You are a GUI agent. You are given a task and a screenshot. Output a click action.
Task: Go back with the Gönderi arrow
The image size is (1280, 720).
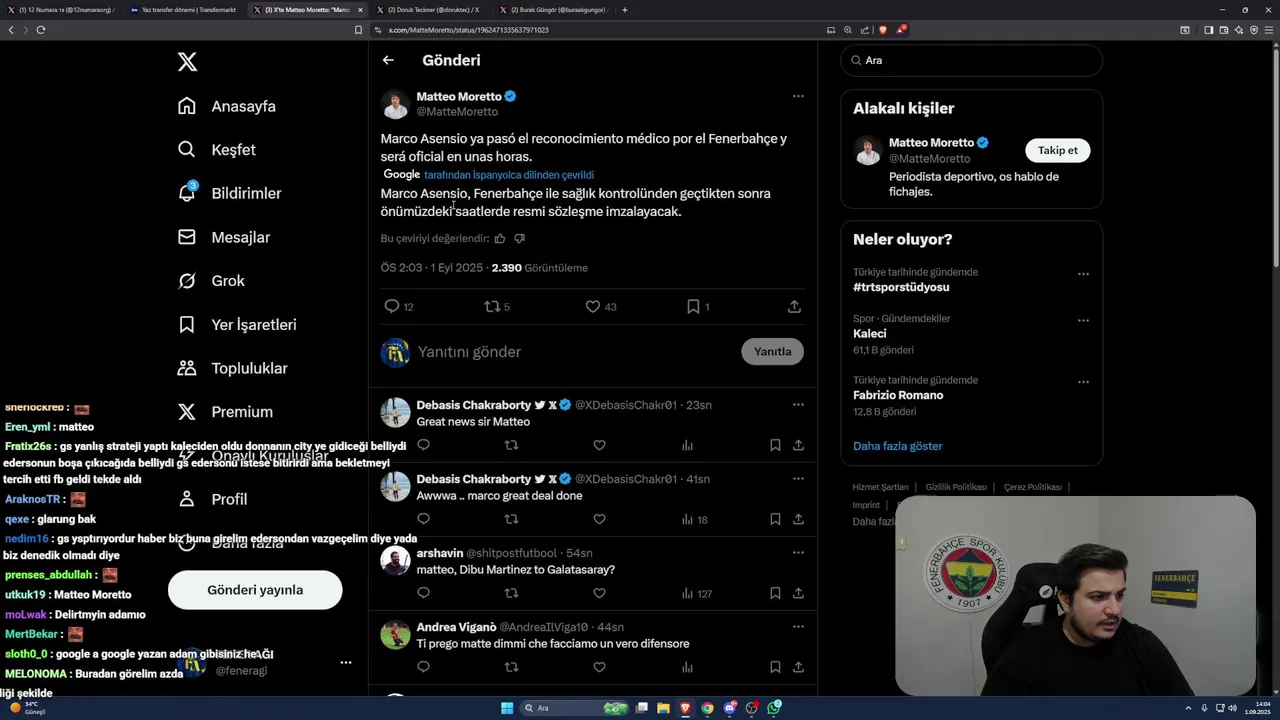tap(388, 60)
